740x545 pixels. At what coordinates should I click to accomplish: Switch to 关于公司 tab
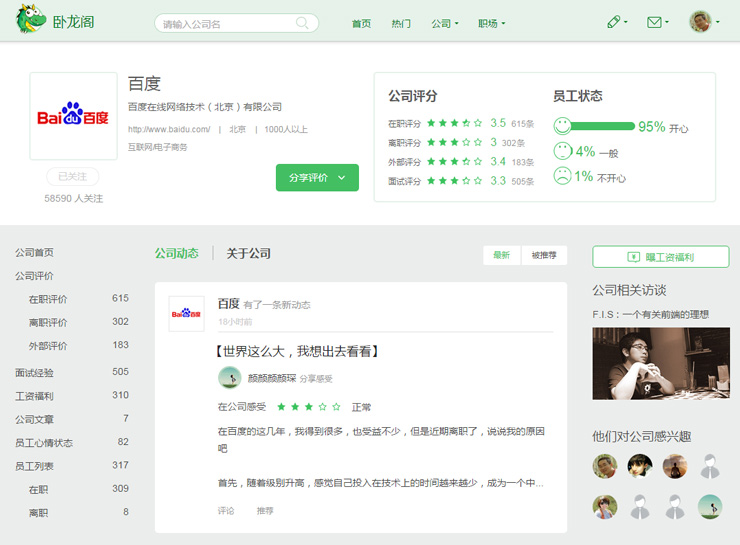[248, 253]
